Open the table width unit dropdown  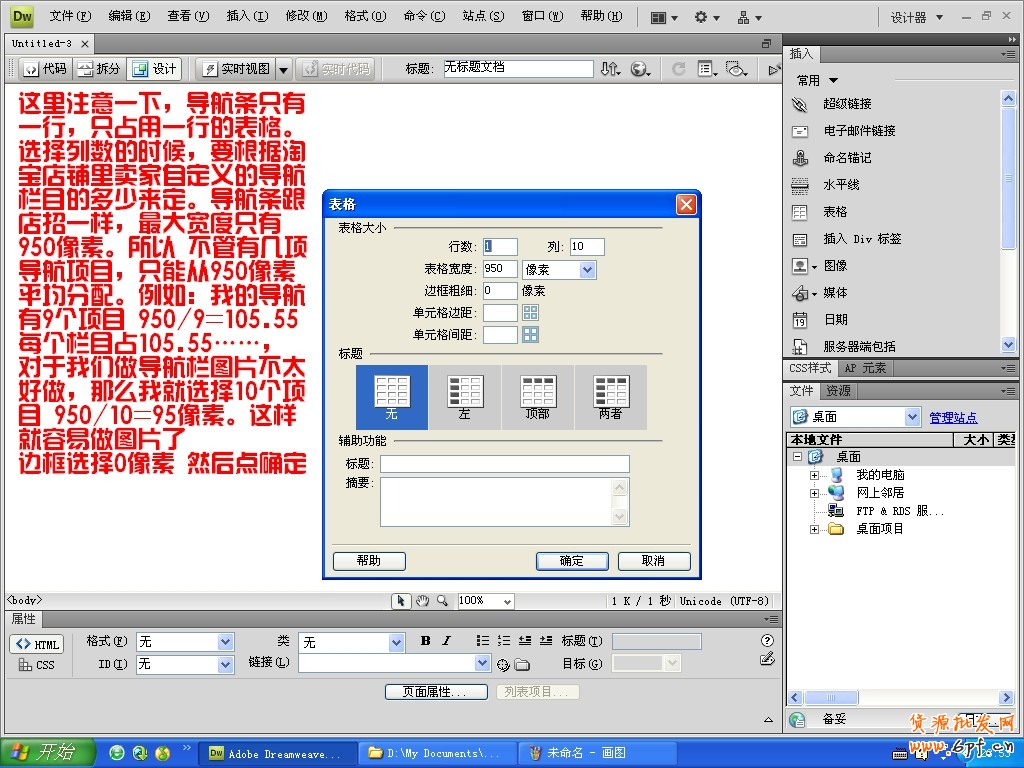click(587, 269)
